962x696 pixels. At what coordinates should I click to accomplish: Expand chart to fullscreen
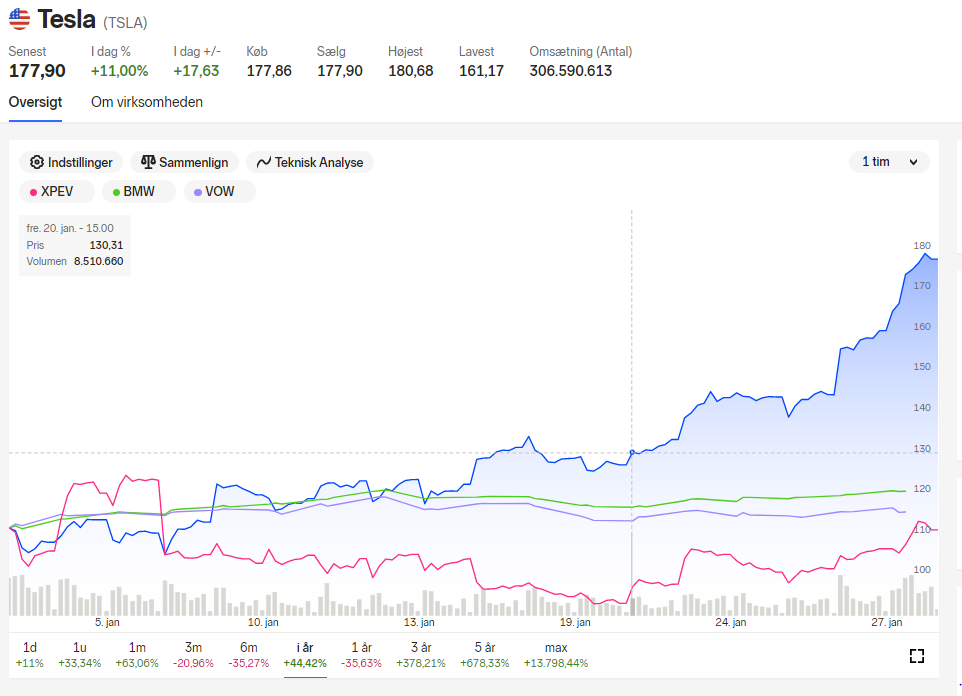[x=917, y=655]
